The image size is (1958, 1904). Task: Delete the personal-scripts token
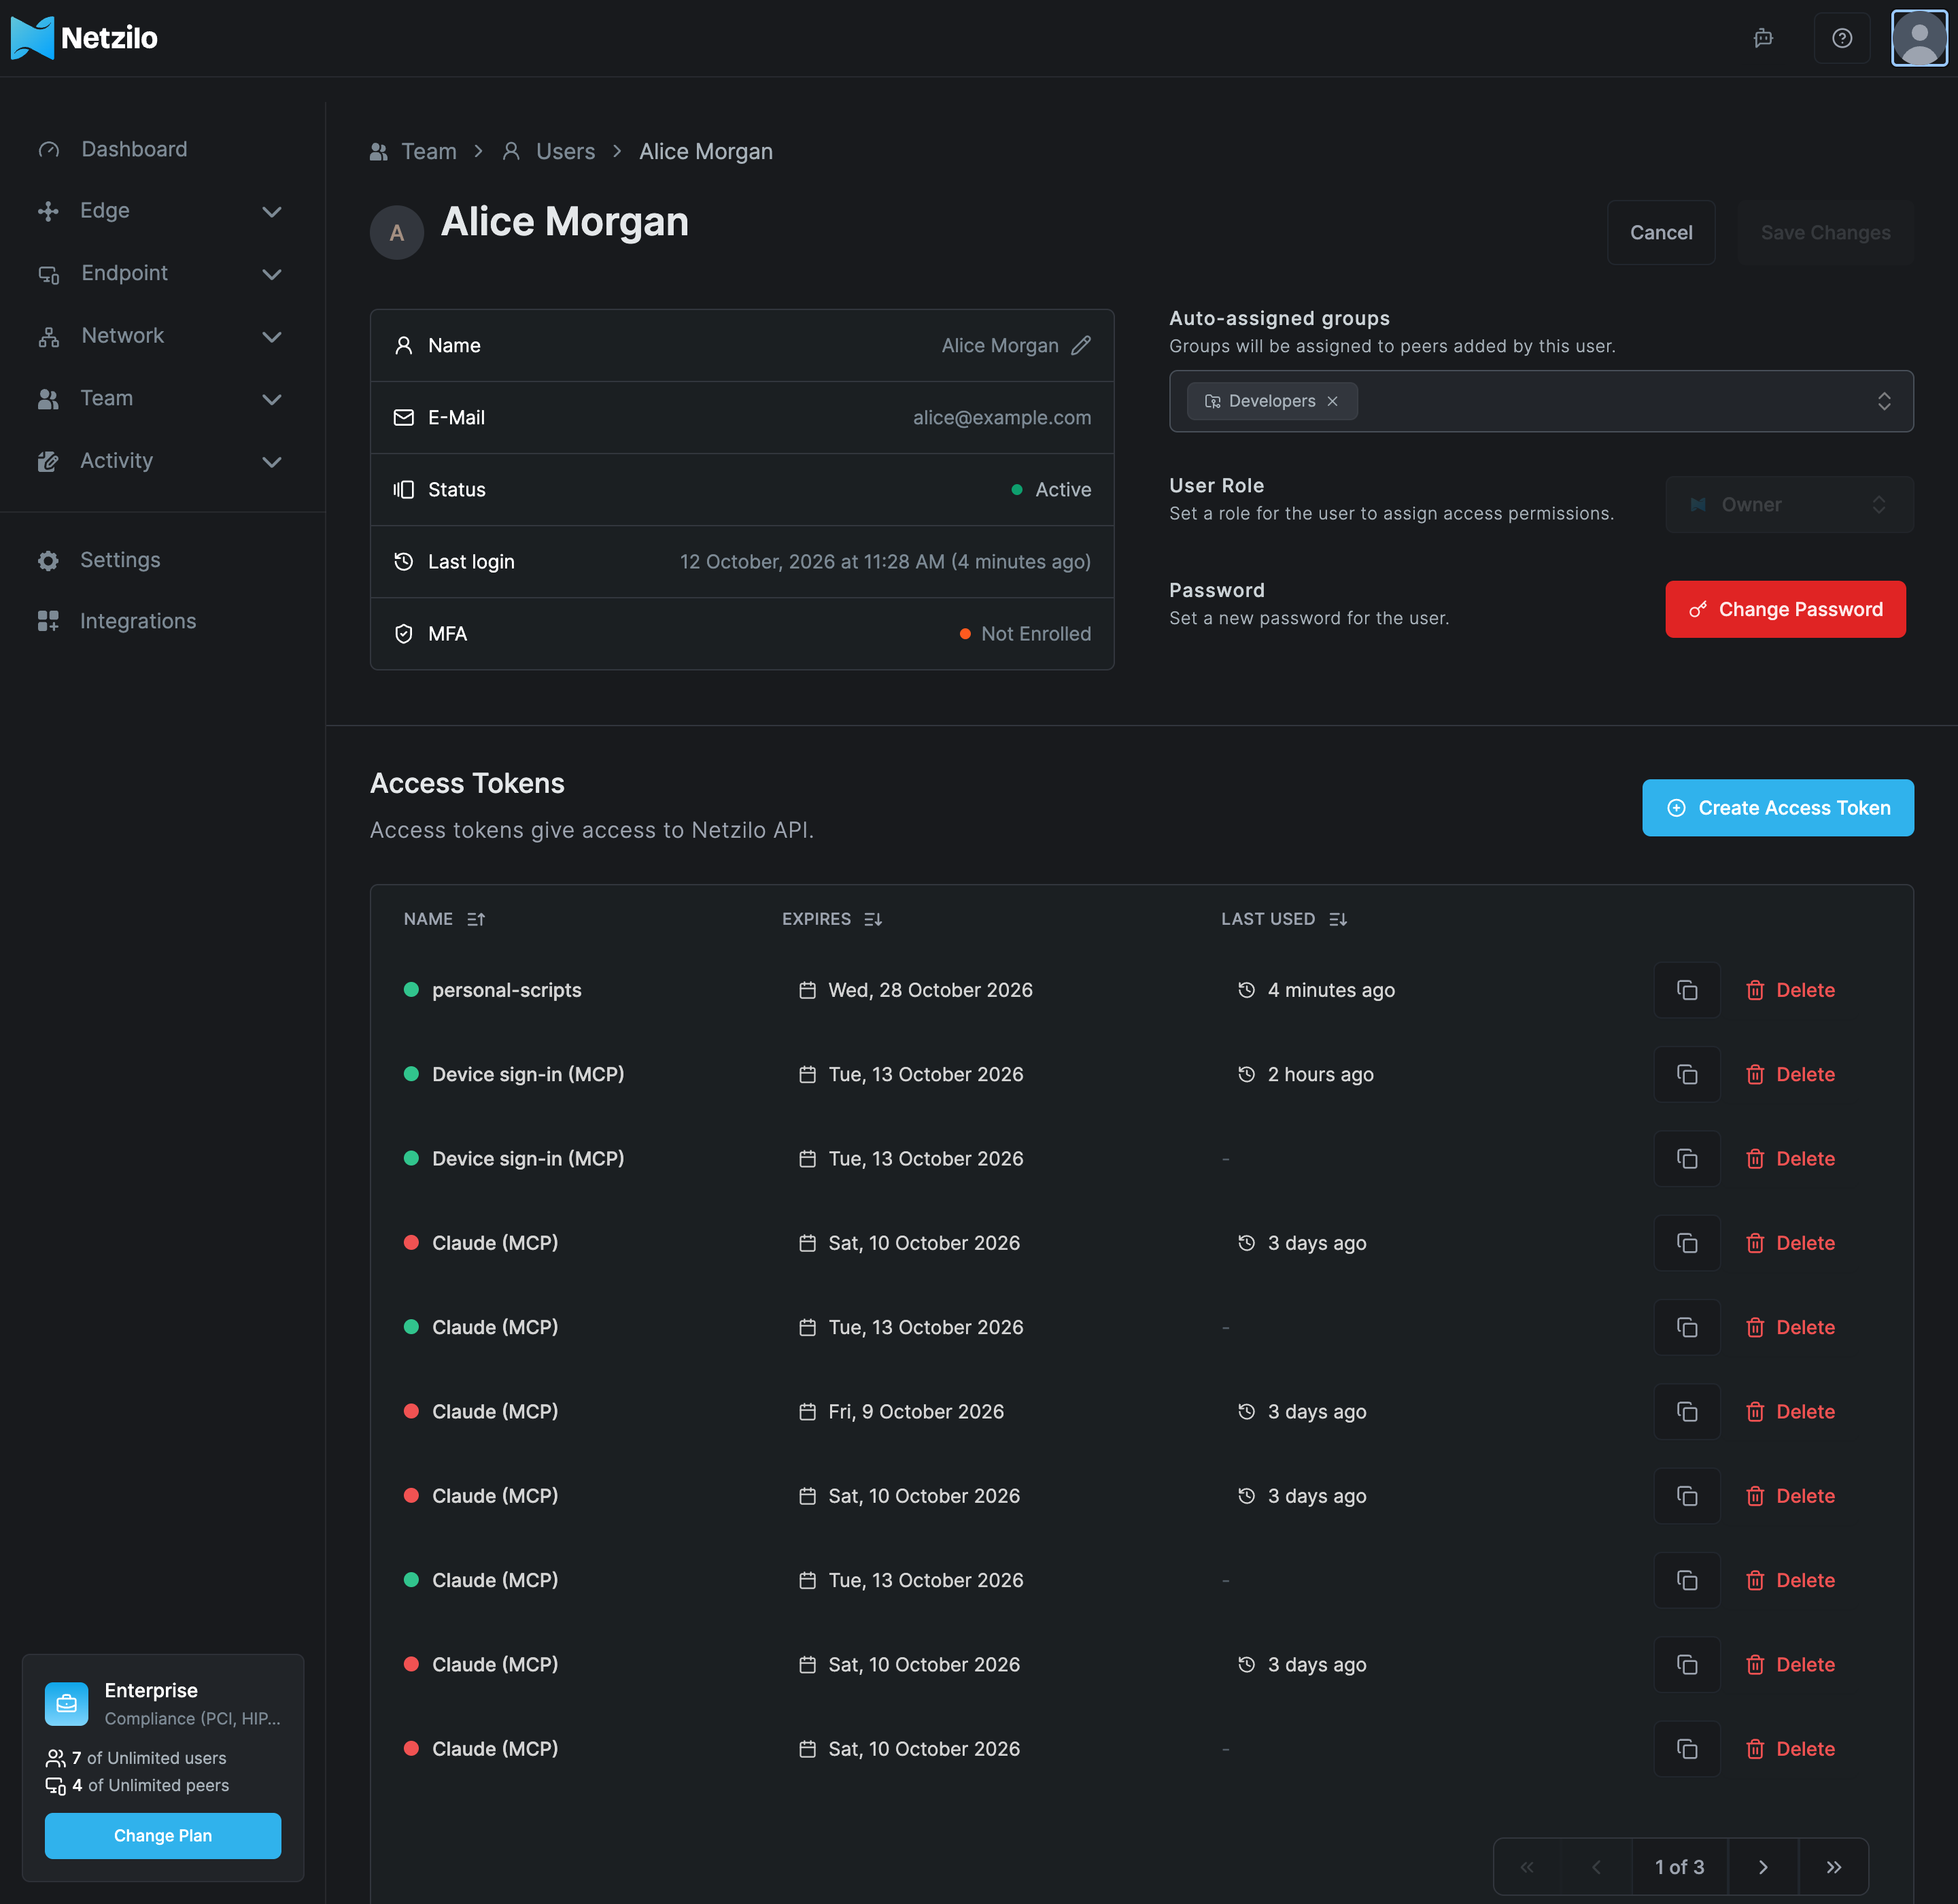(1790, 990)
